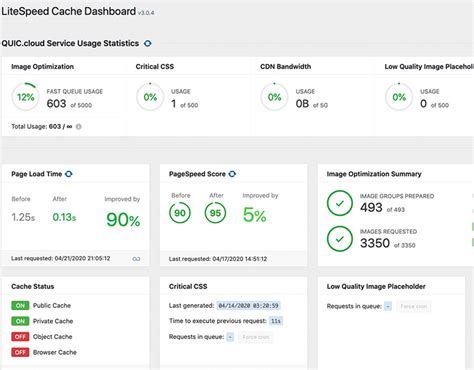Screen dimensions: 474x370
Task: Click CDN Bandwidth 0% usage gauge
Action: pyautogui.click(x=274, y=97)
